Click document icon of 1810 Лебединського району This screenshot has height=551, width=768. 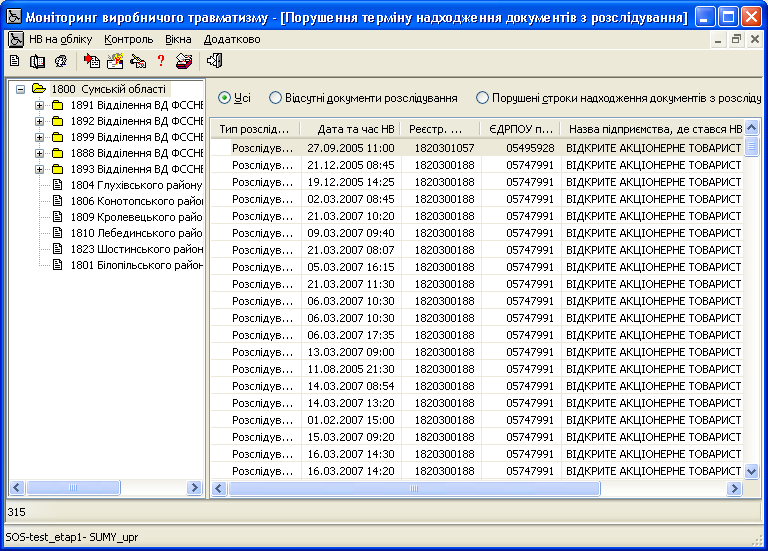(x=58, y=233)
